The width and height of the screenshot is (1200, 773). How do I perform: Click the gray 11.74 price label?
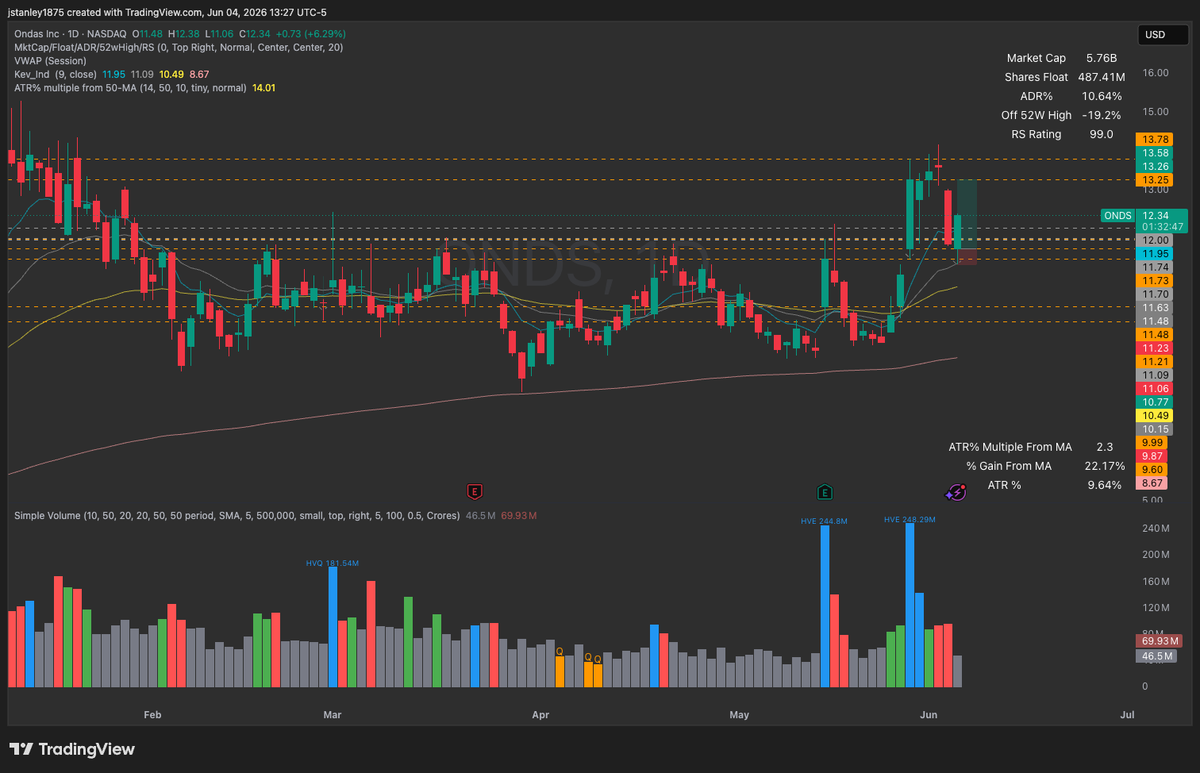coord(1155,268)
